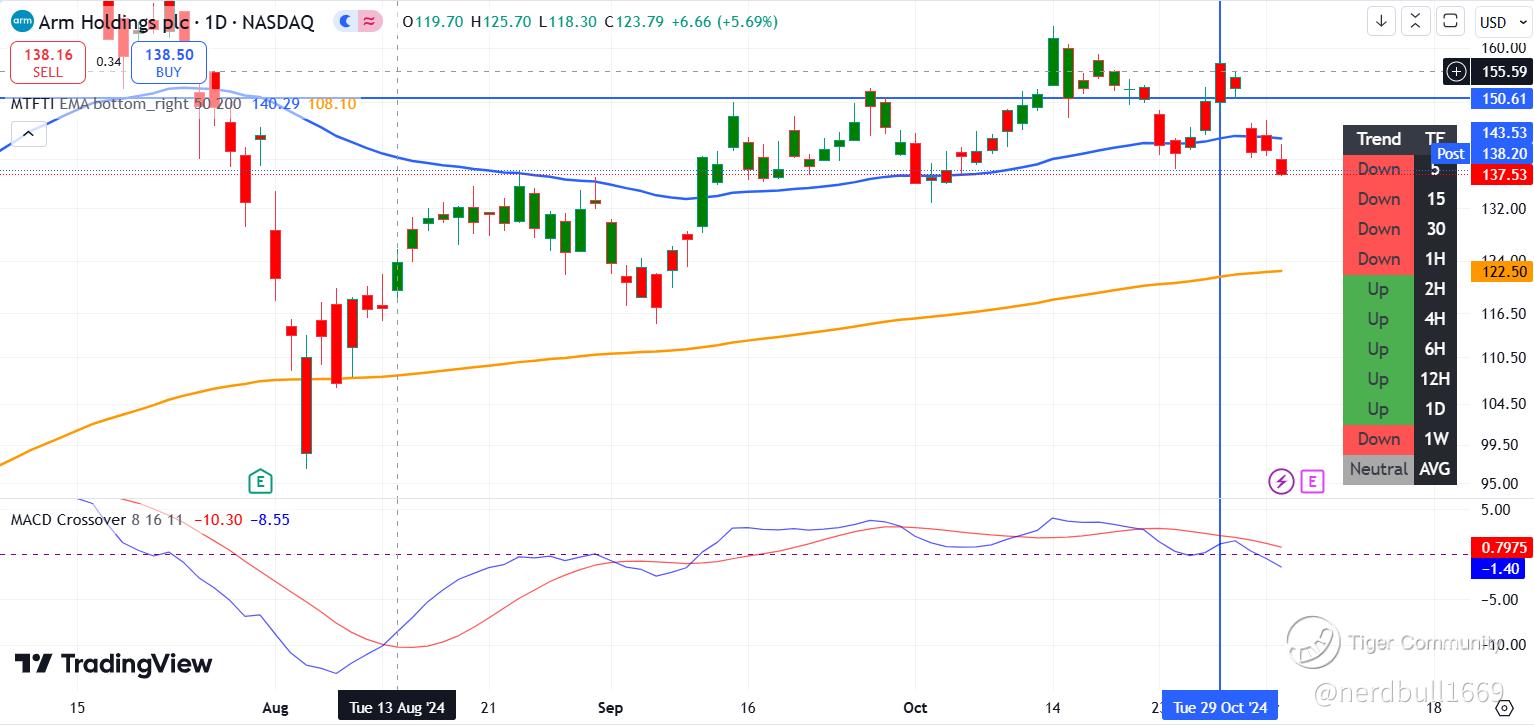Screen dimensions: 1534x727
Task: Click the Sep label on the time axis
Action: (610, 708)
